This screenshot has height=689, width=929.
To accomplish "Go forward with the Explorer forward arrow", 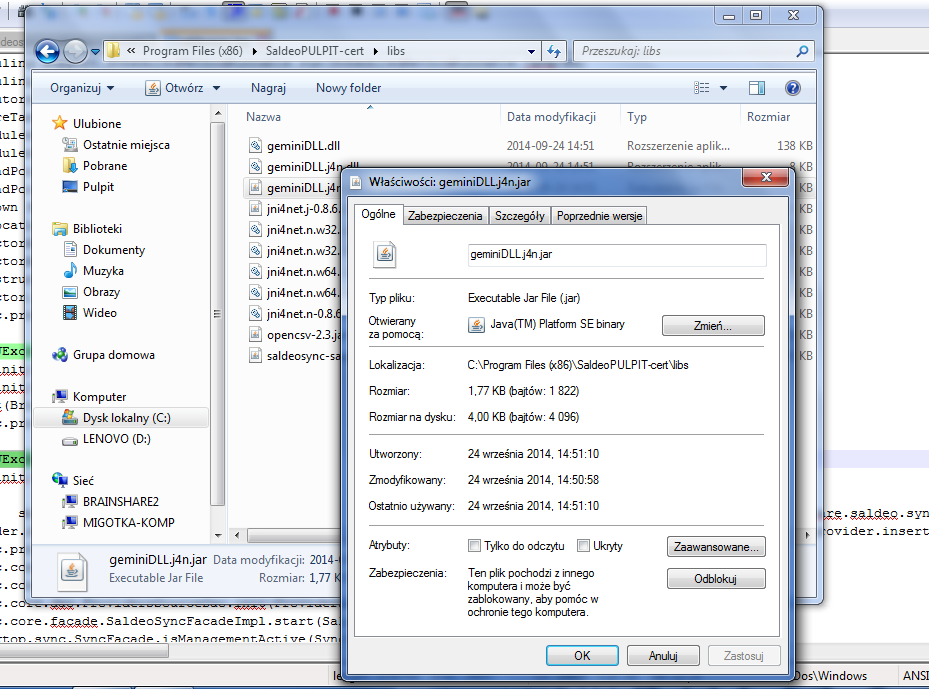I will click(x=75, y=52).
